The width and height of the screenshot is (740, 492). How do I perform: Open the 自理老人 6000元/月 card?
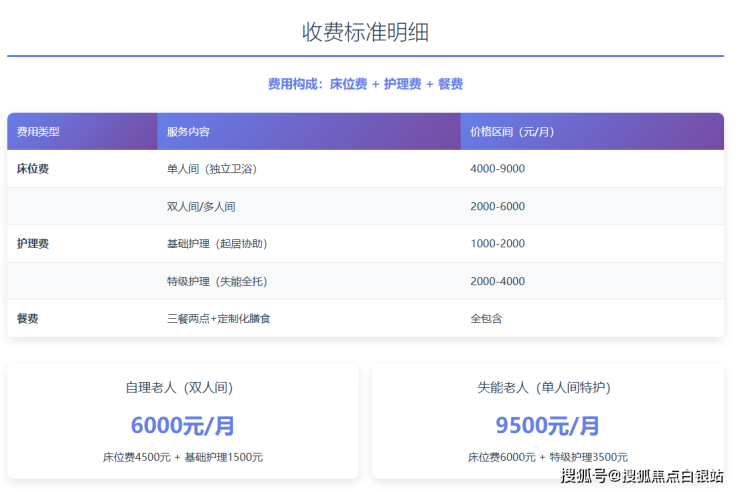(183, 422)
